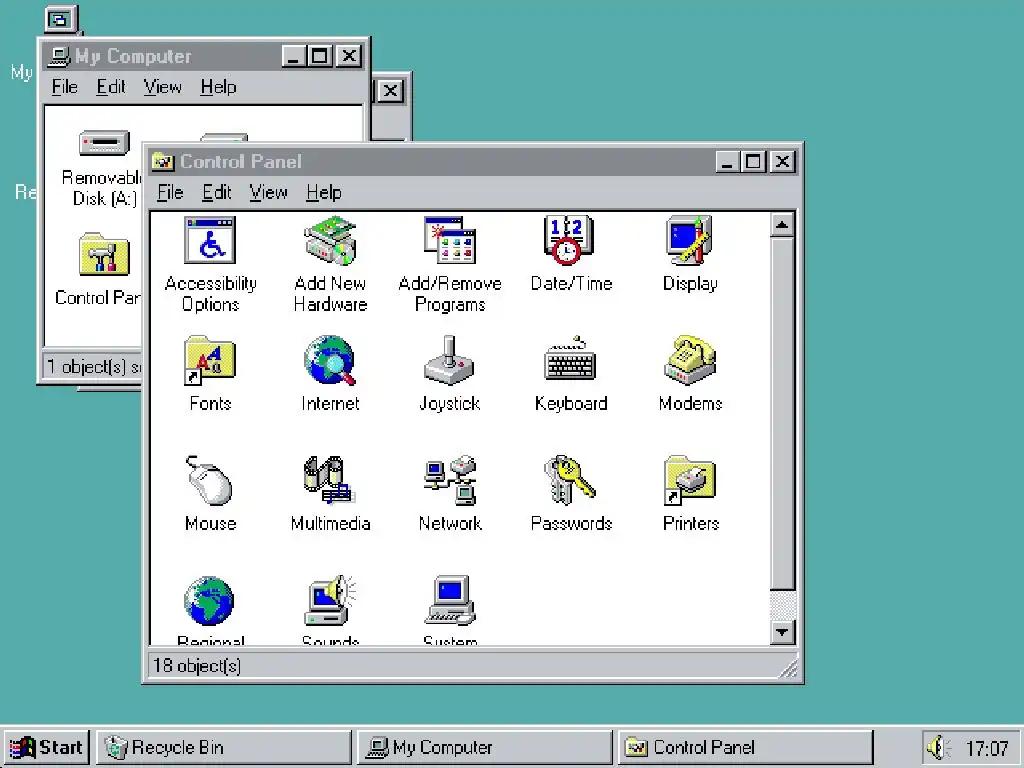
Task: Open the File menu in Control Panel
Action: coord(170,193)
